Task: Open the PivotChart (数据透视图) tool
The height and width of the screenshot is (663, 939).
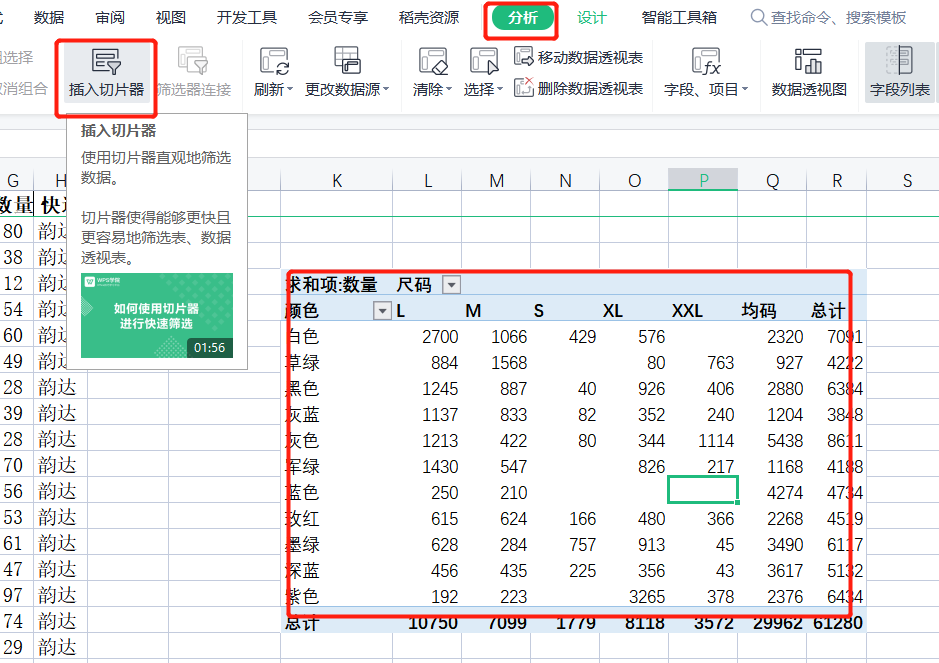Action: pyautogui.click(x=808, y=63)
